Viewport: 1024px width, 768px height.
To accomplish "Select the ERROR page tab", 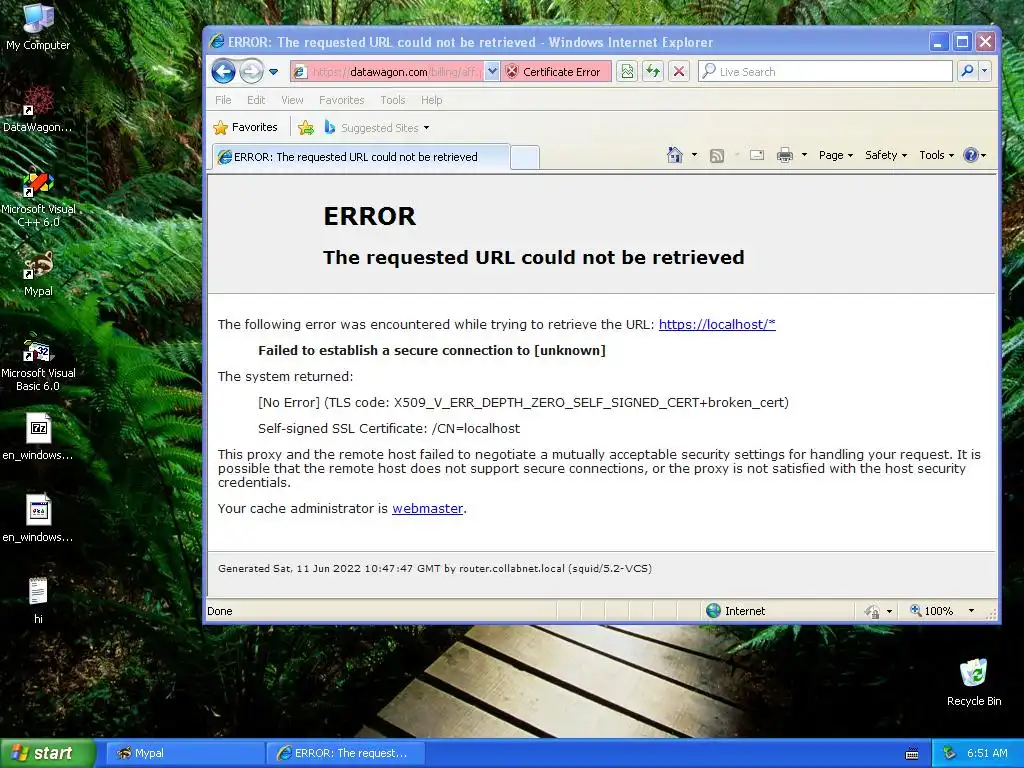I will (360, 157).
